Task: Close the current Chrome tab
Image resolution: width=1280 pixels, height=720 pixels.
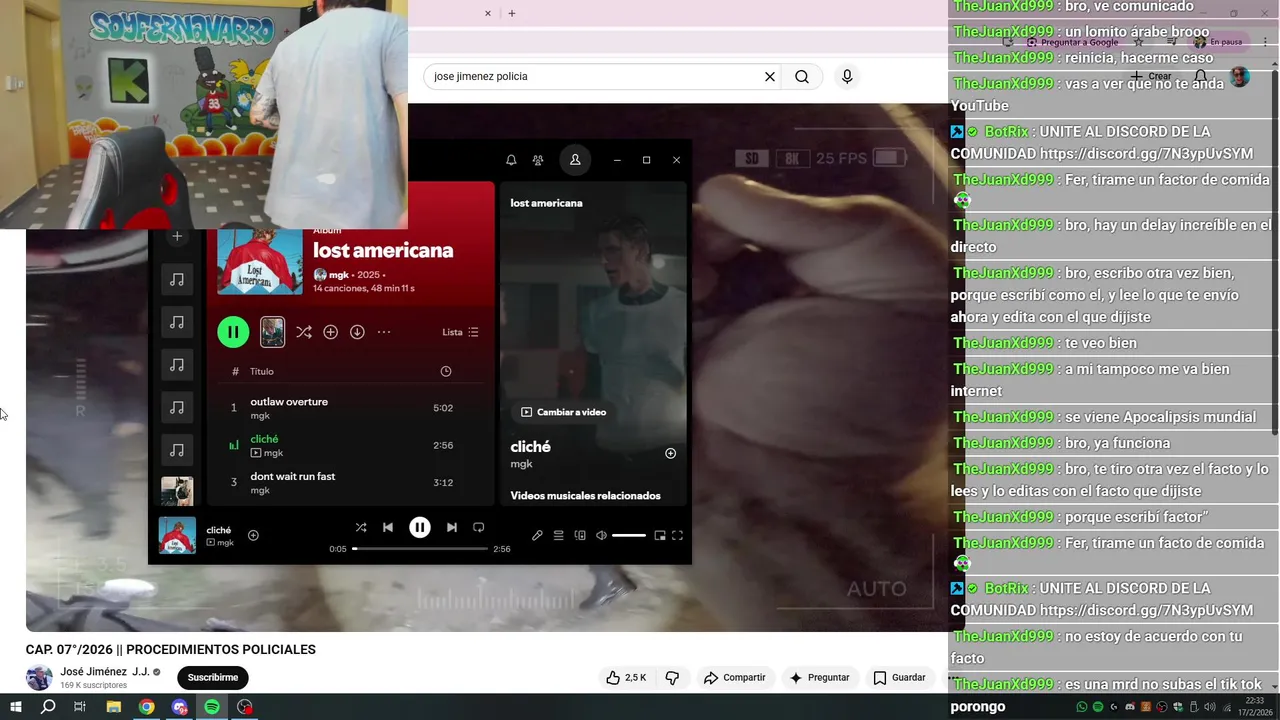Action: tap(488, 13)
